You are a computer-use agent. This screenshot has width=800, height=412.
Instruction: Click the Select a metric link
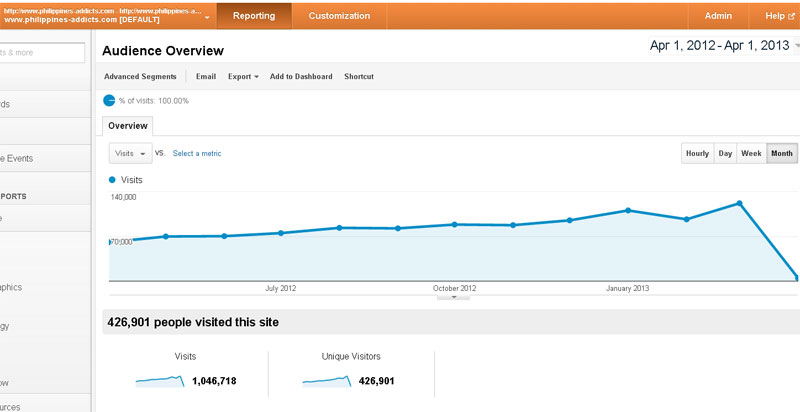[x=197, y=154]
